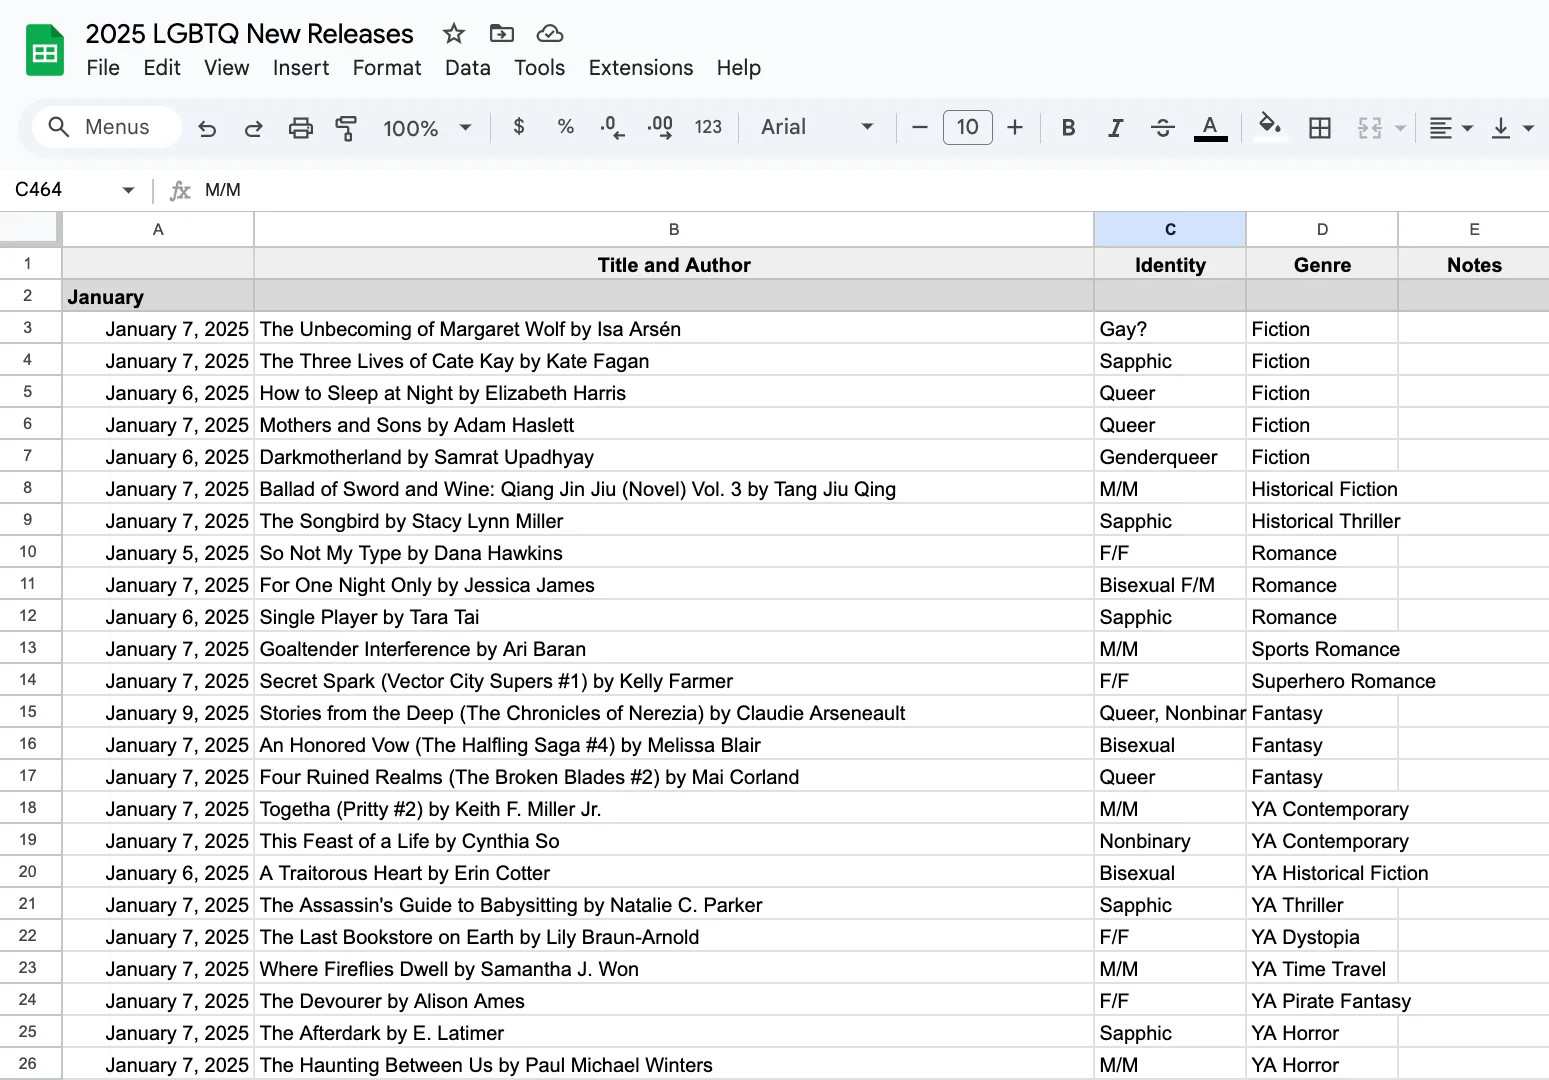
Task: Click the Borders icon
Action: (1320, 128)
